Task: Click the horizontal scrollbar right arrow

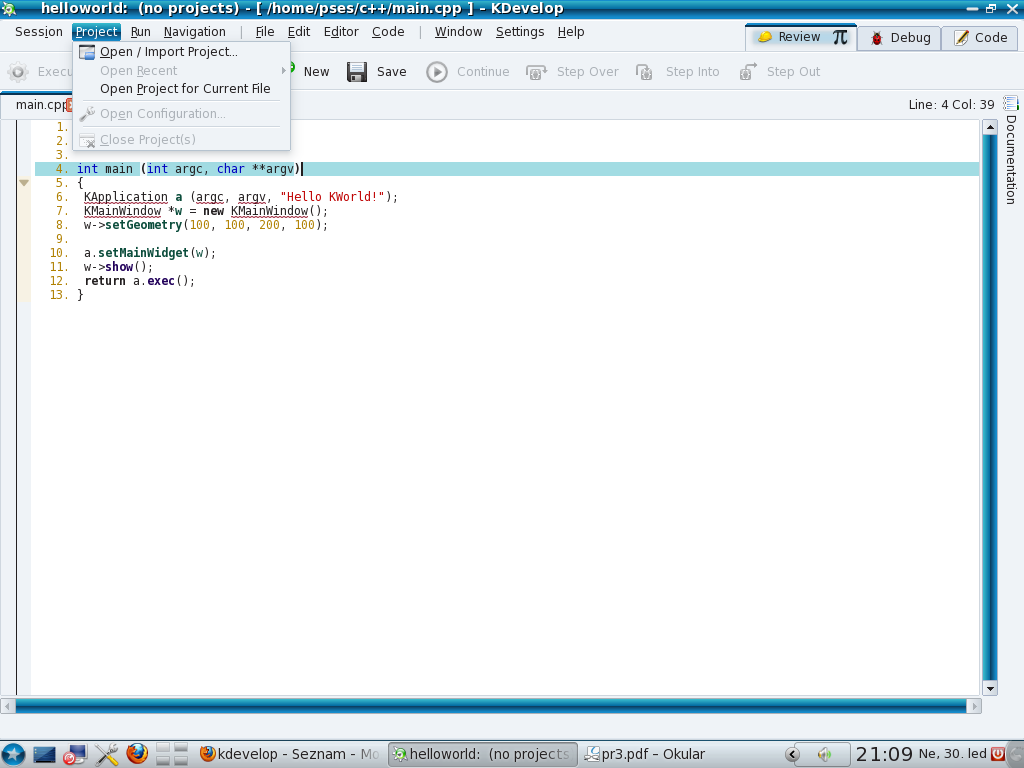Action: [974, 706]
